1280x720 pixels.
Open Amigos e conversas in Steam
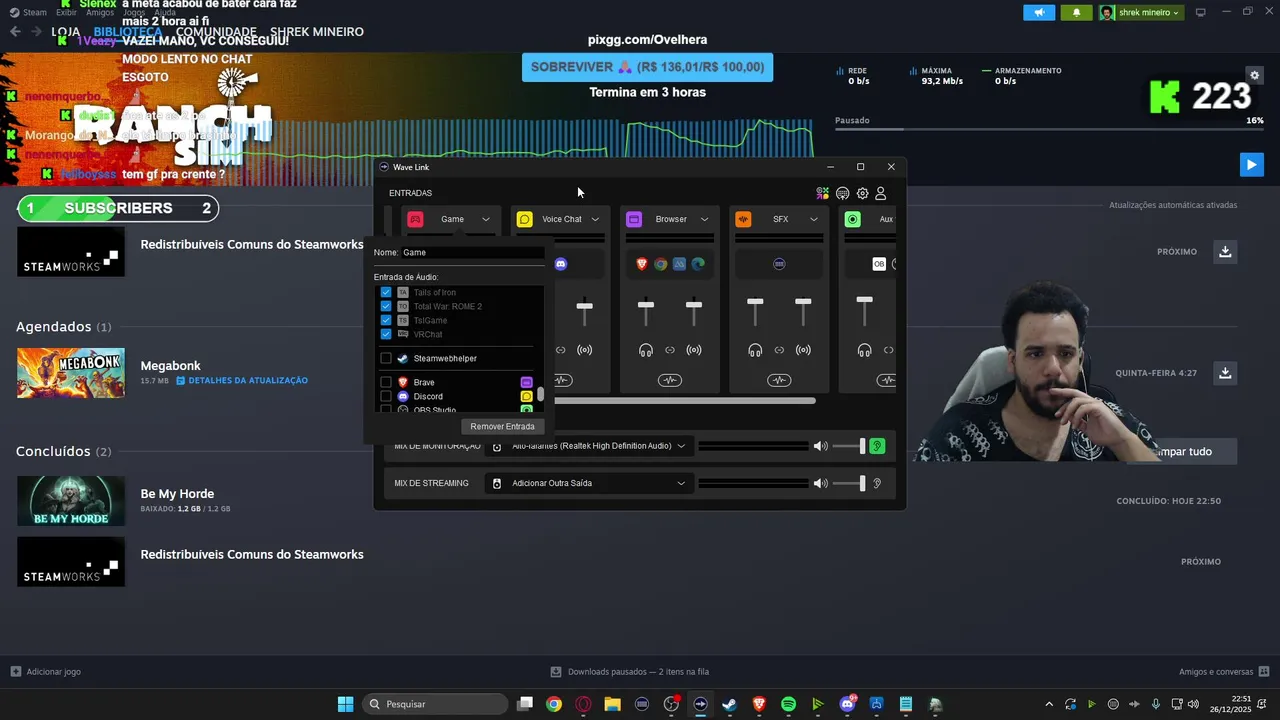click(1224, 672)
